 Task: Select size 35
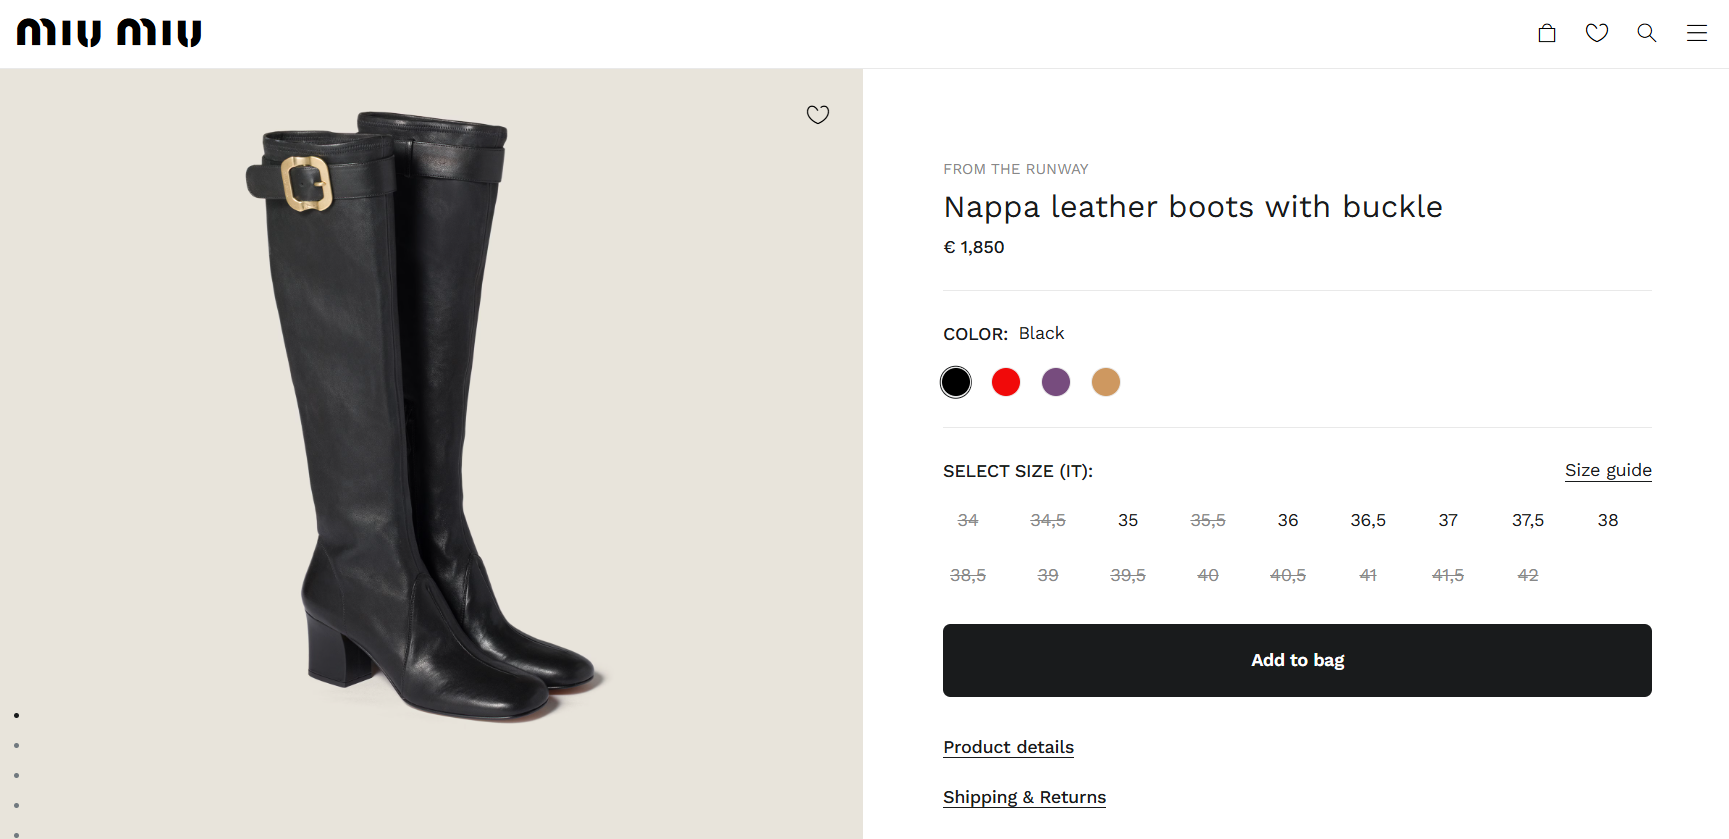[1128, 520]
